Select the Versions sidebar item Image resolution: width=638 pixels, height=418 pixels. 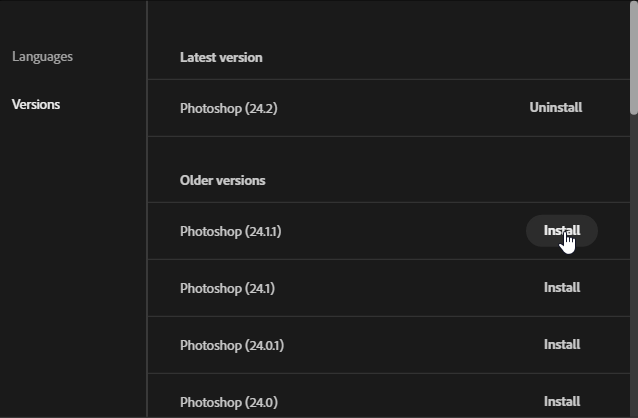[36, 105]
